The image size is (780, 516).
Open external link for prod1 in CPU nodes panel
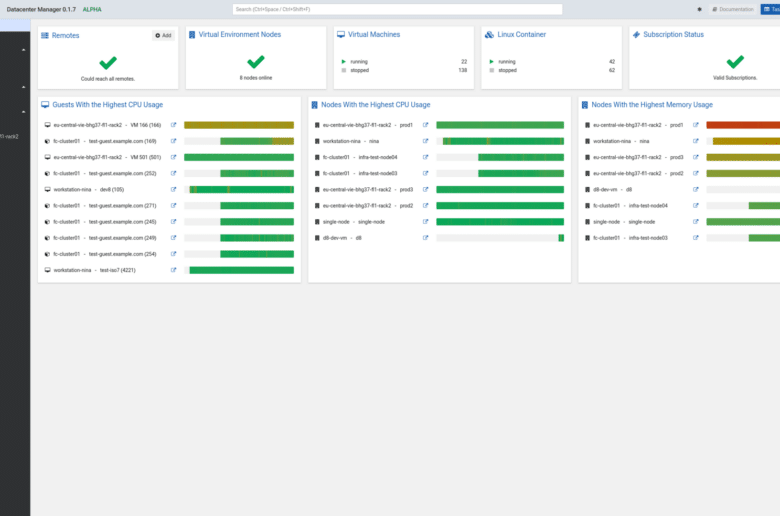pos(425,125)
